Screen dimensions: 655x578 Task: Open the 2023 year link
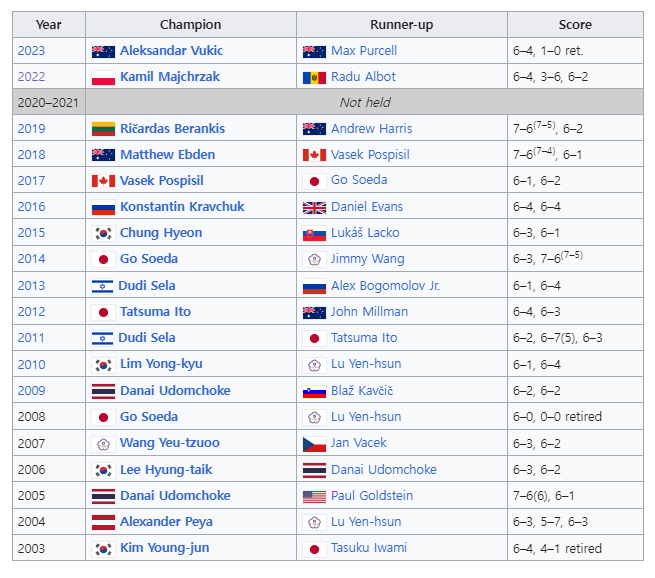(x=31, y=51)
